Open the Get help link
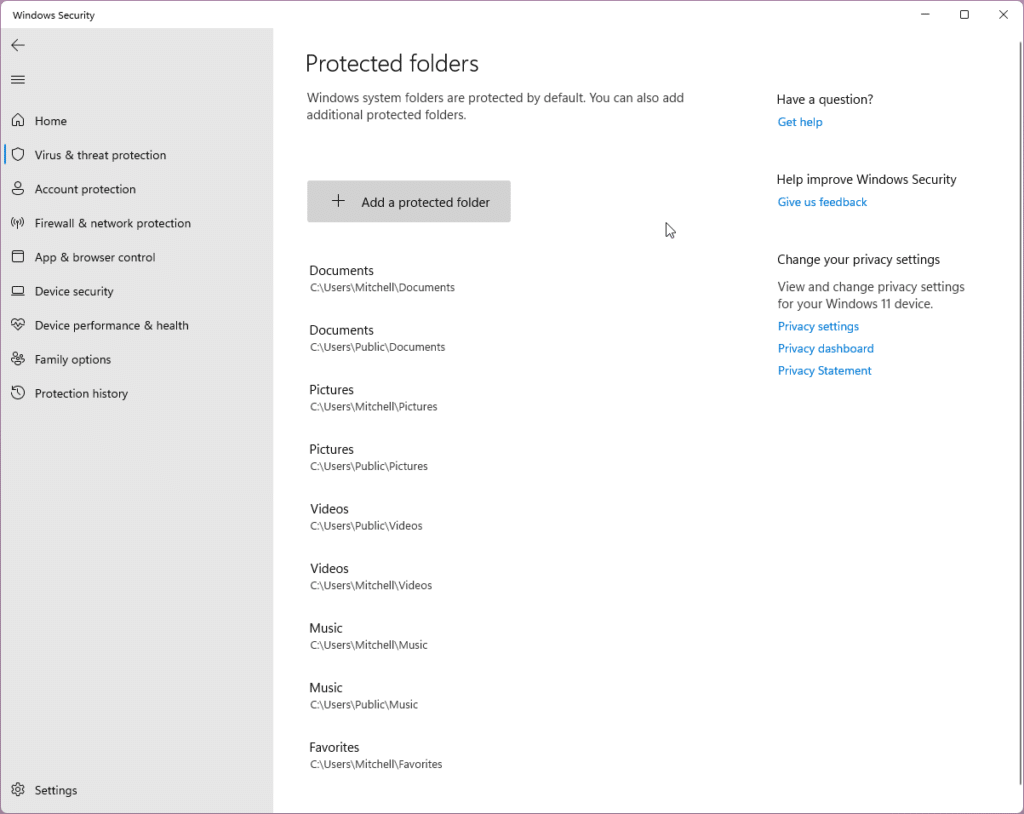The image size is (1024, 814). (x=799, y=121)
